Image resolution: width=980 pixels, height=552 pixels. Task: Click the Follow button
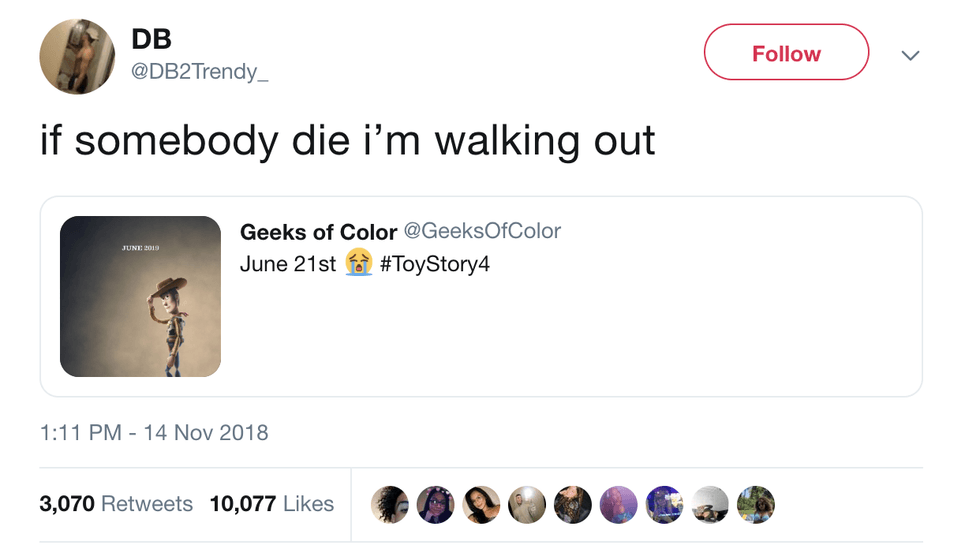click(x=786, y=52)
